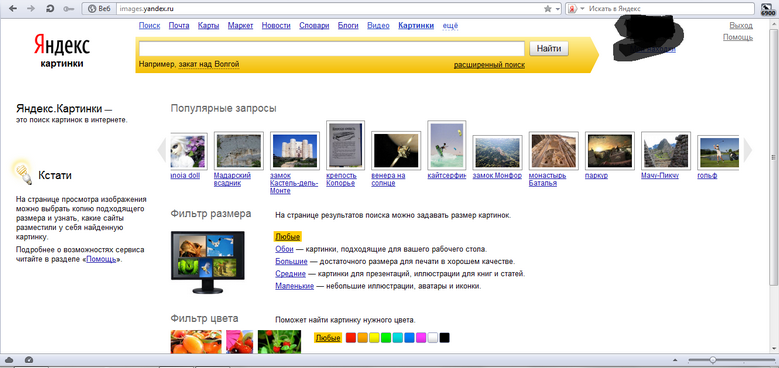Expand the search engine selector dropdown
Viewport: 779px width, 368px height.
[x=582, y=8]
